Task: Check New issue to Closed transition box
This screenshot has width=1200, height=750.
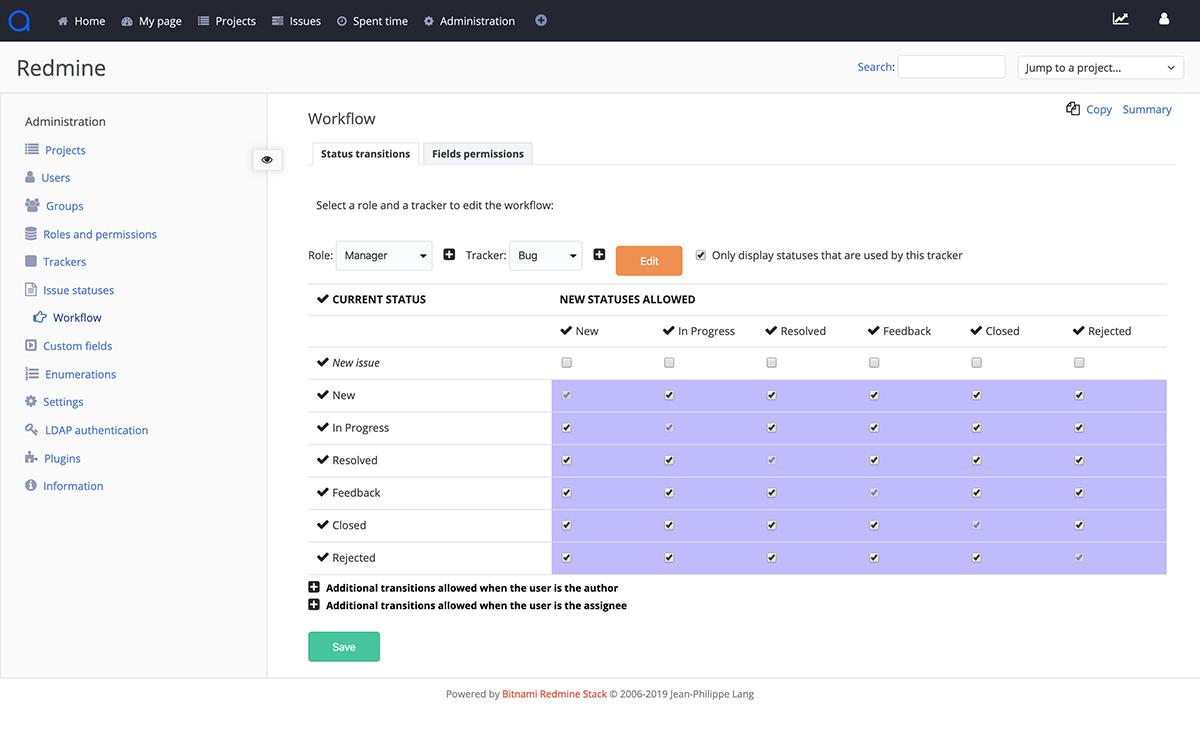Action: pyautogui.click(x=977, y=363)
